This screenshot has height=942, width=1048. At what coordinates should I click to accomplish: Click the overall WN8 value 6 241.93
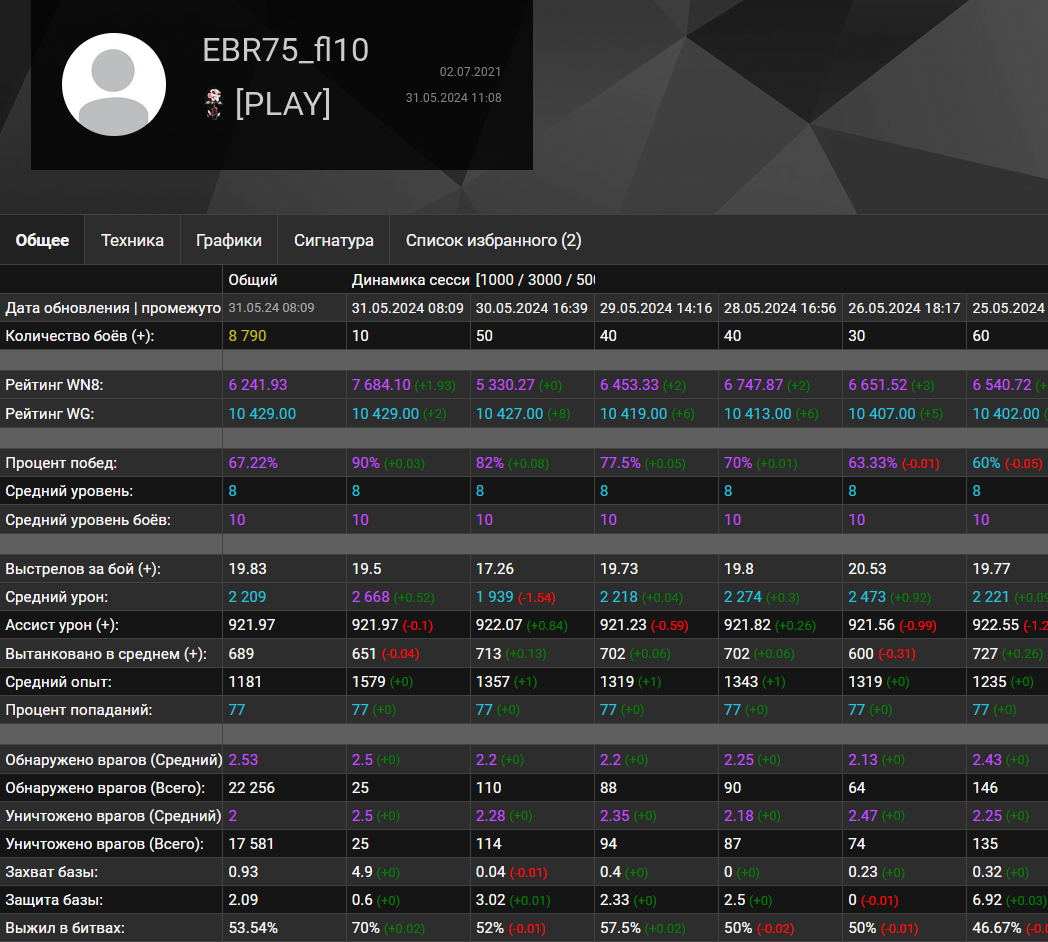(258, 385)
